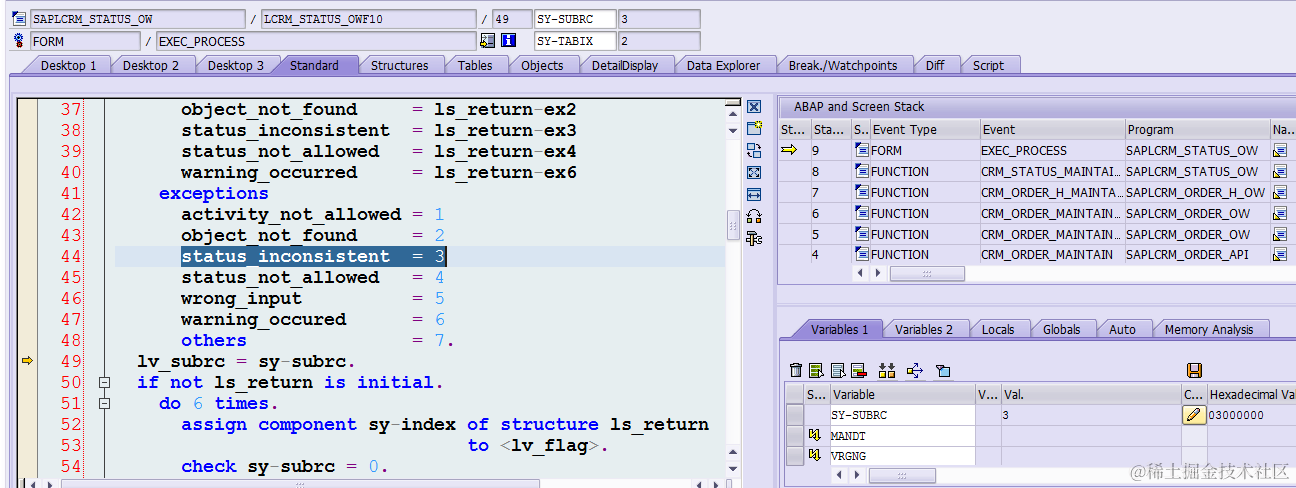Image resolution: width=1296 pixels, height=488 pixels.
Task: Switch to the Variables 2 tab
Action: pyautogui.click(x=924, y=329)
